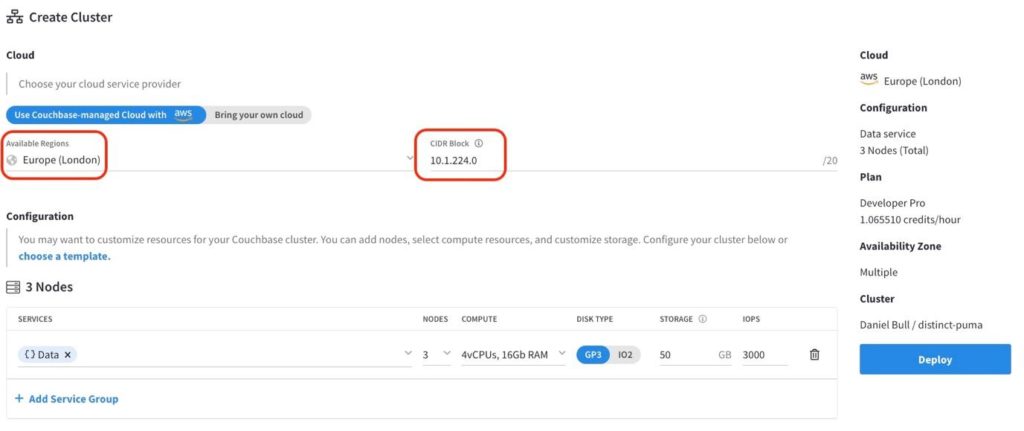Viewport: 1024px width, 431px height.
Task: Select GP3 disk type
Action: pyautogui.click(x=592, y=355)
